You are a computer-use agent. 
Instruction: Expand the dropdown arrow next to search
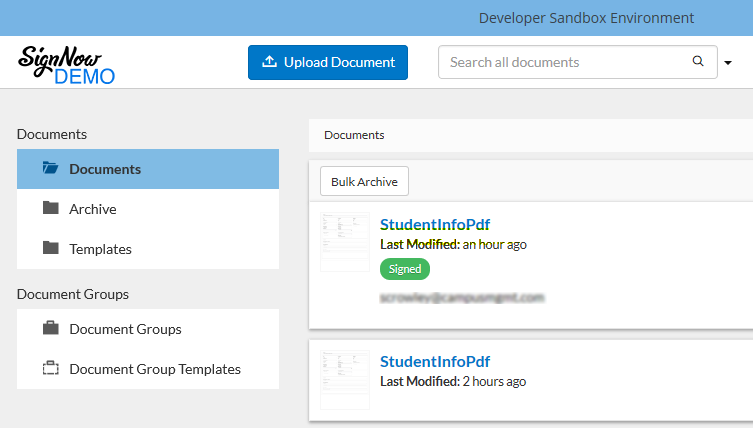pos(728,63)
